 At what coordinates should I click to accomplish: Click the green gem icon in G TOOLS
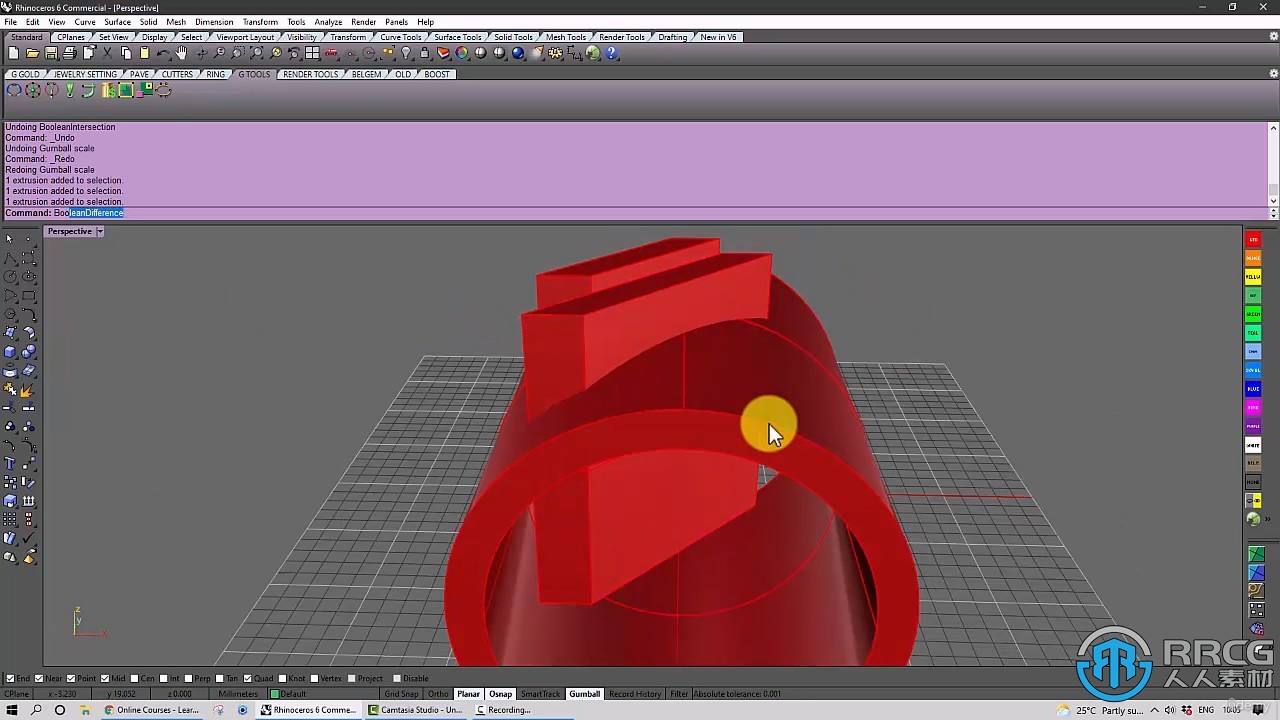(69, 90)
